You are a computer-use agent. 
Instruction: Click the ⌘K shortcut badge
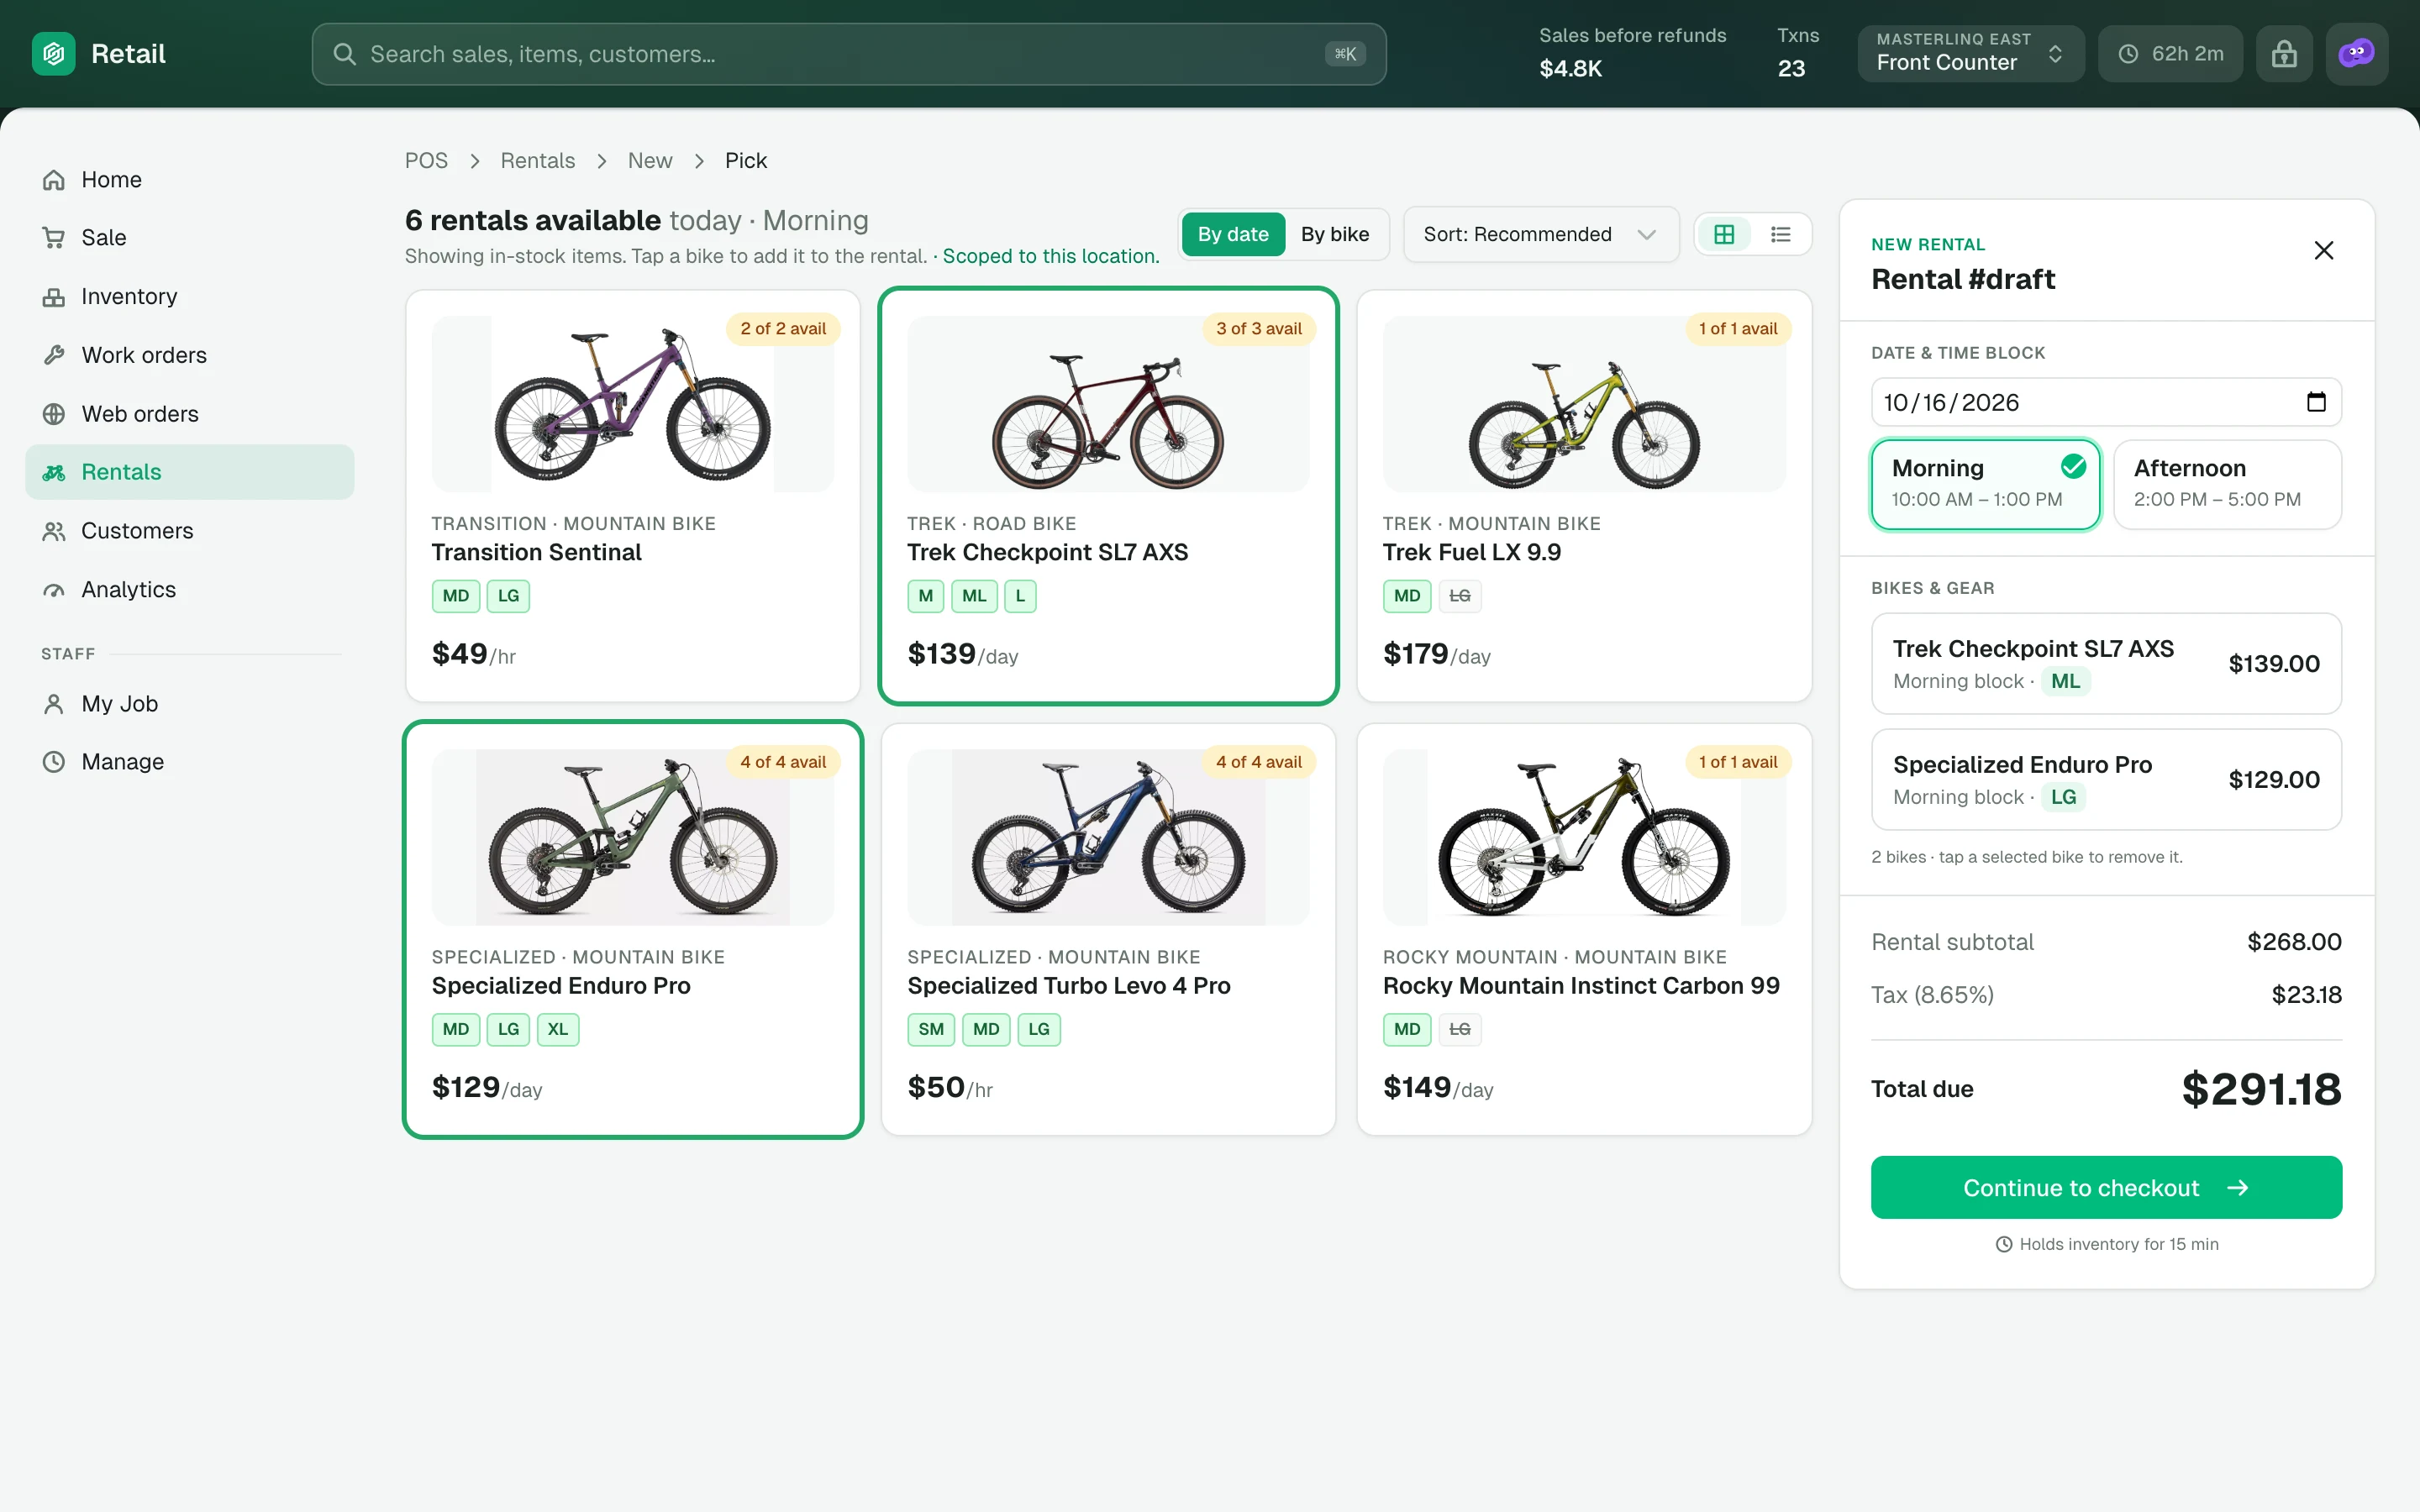(x=1345, y=54)
